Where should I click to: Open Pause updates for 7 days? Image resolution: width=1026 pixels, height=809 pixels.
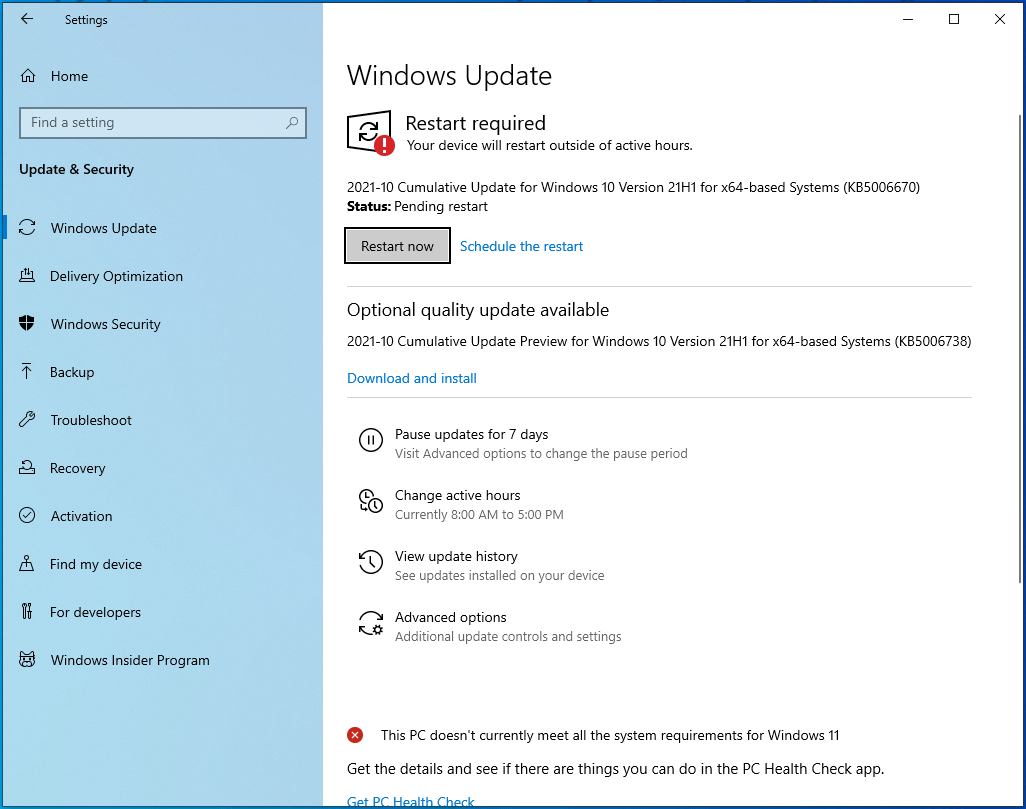[471, 434]
